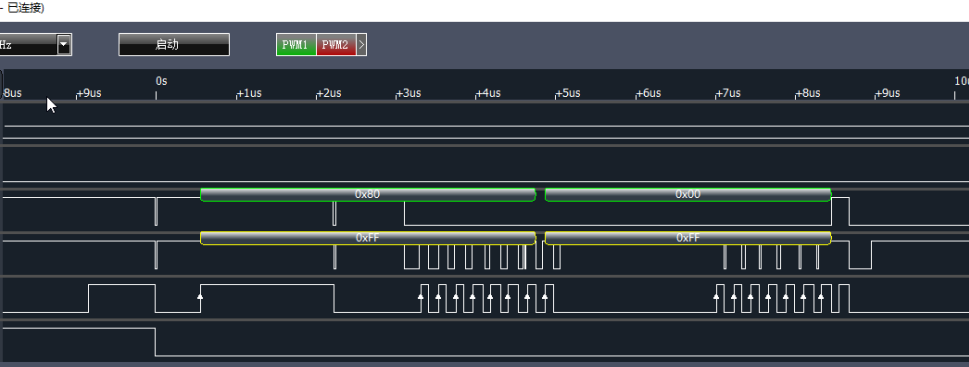
Task: Click the 启动 start button
Action: (x=174, y=44)
